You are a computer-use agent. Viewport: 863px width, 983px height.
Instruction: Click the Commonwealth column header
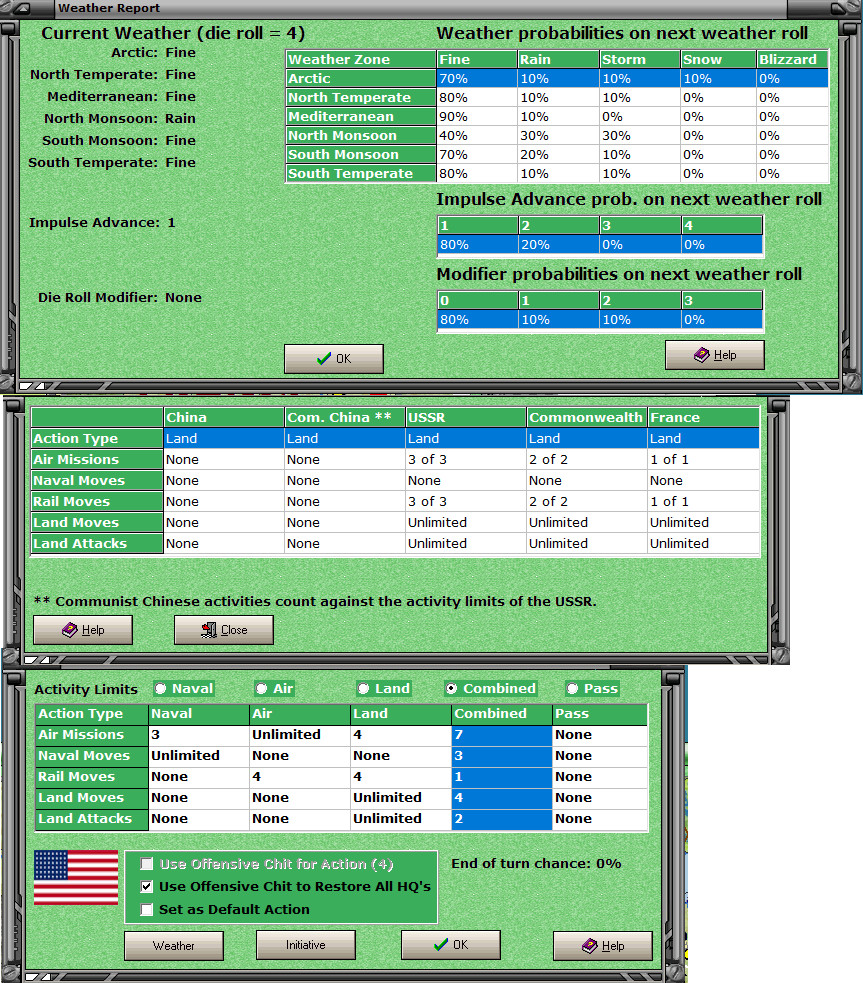tap(587, 418)
